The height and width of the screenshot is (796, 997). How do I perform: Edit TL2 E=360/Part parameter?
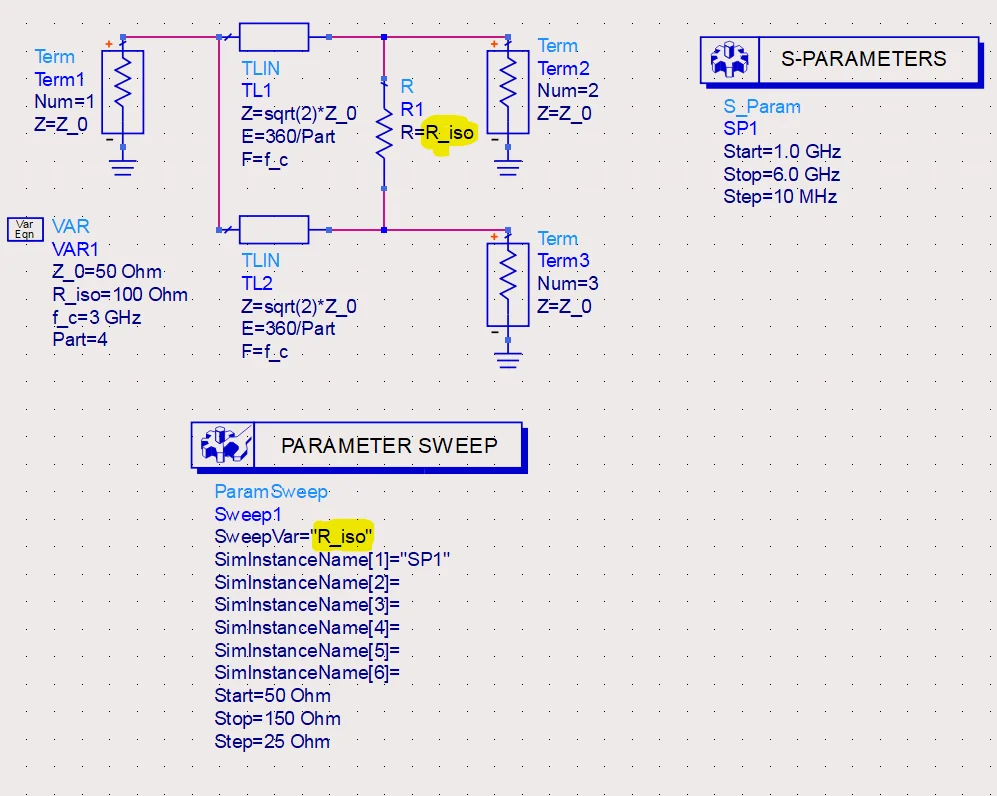tap(288, 328)
